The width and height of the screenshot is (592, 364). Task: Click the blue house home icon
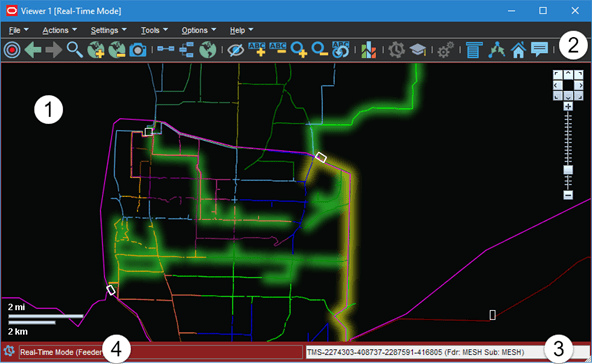518,50
